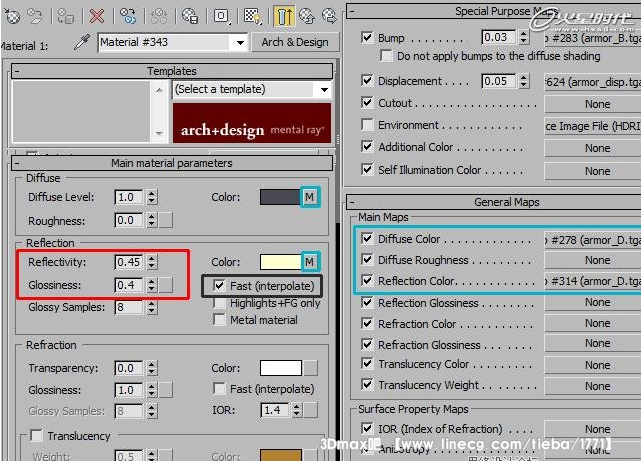641x461 pixels.
Task: Open the (Select a template) dropdown
Action: [324, 90]
